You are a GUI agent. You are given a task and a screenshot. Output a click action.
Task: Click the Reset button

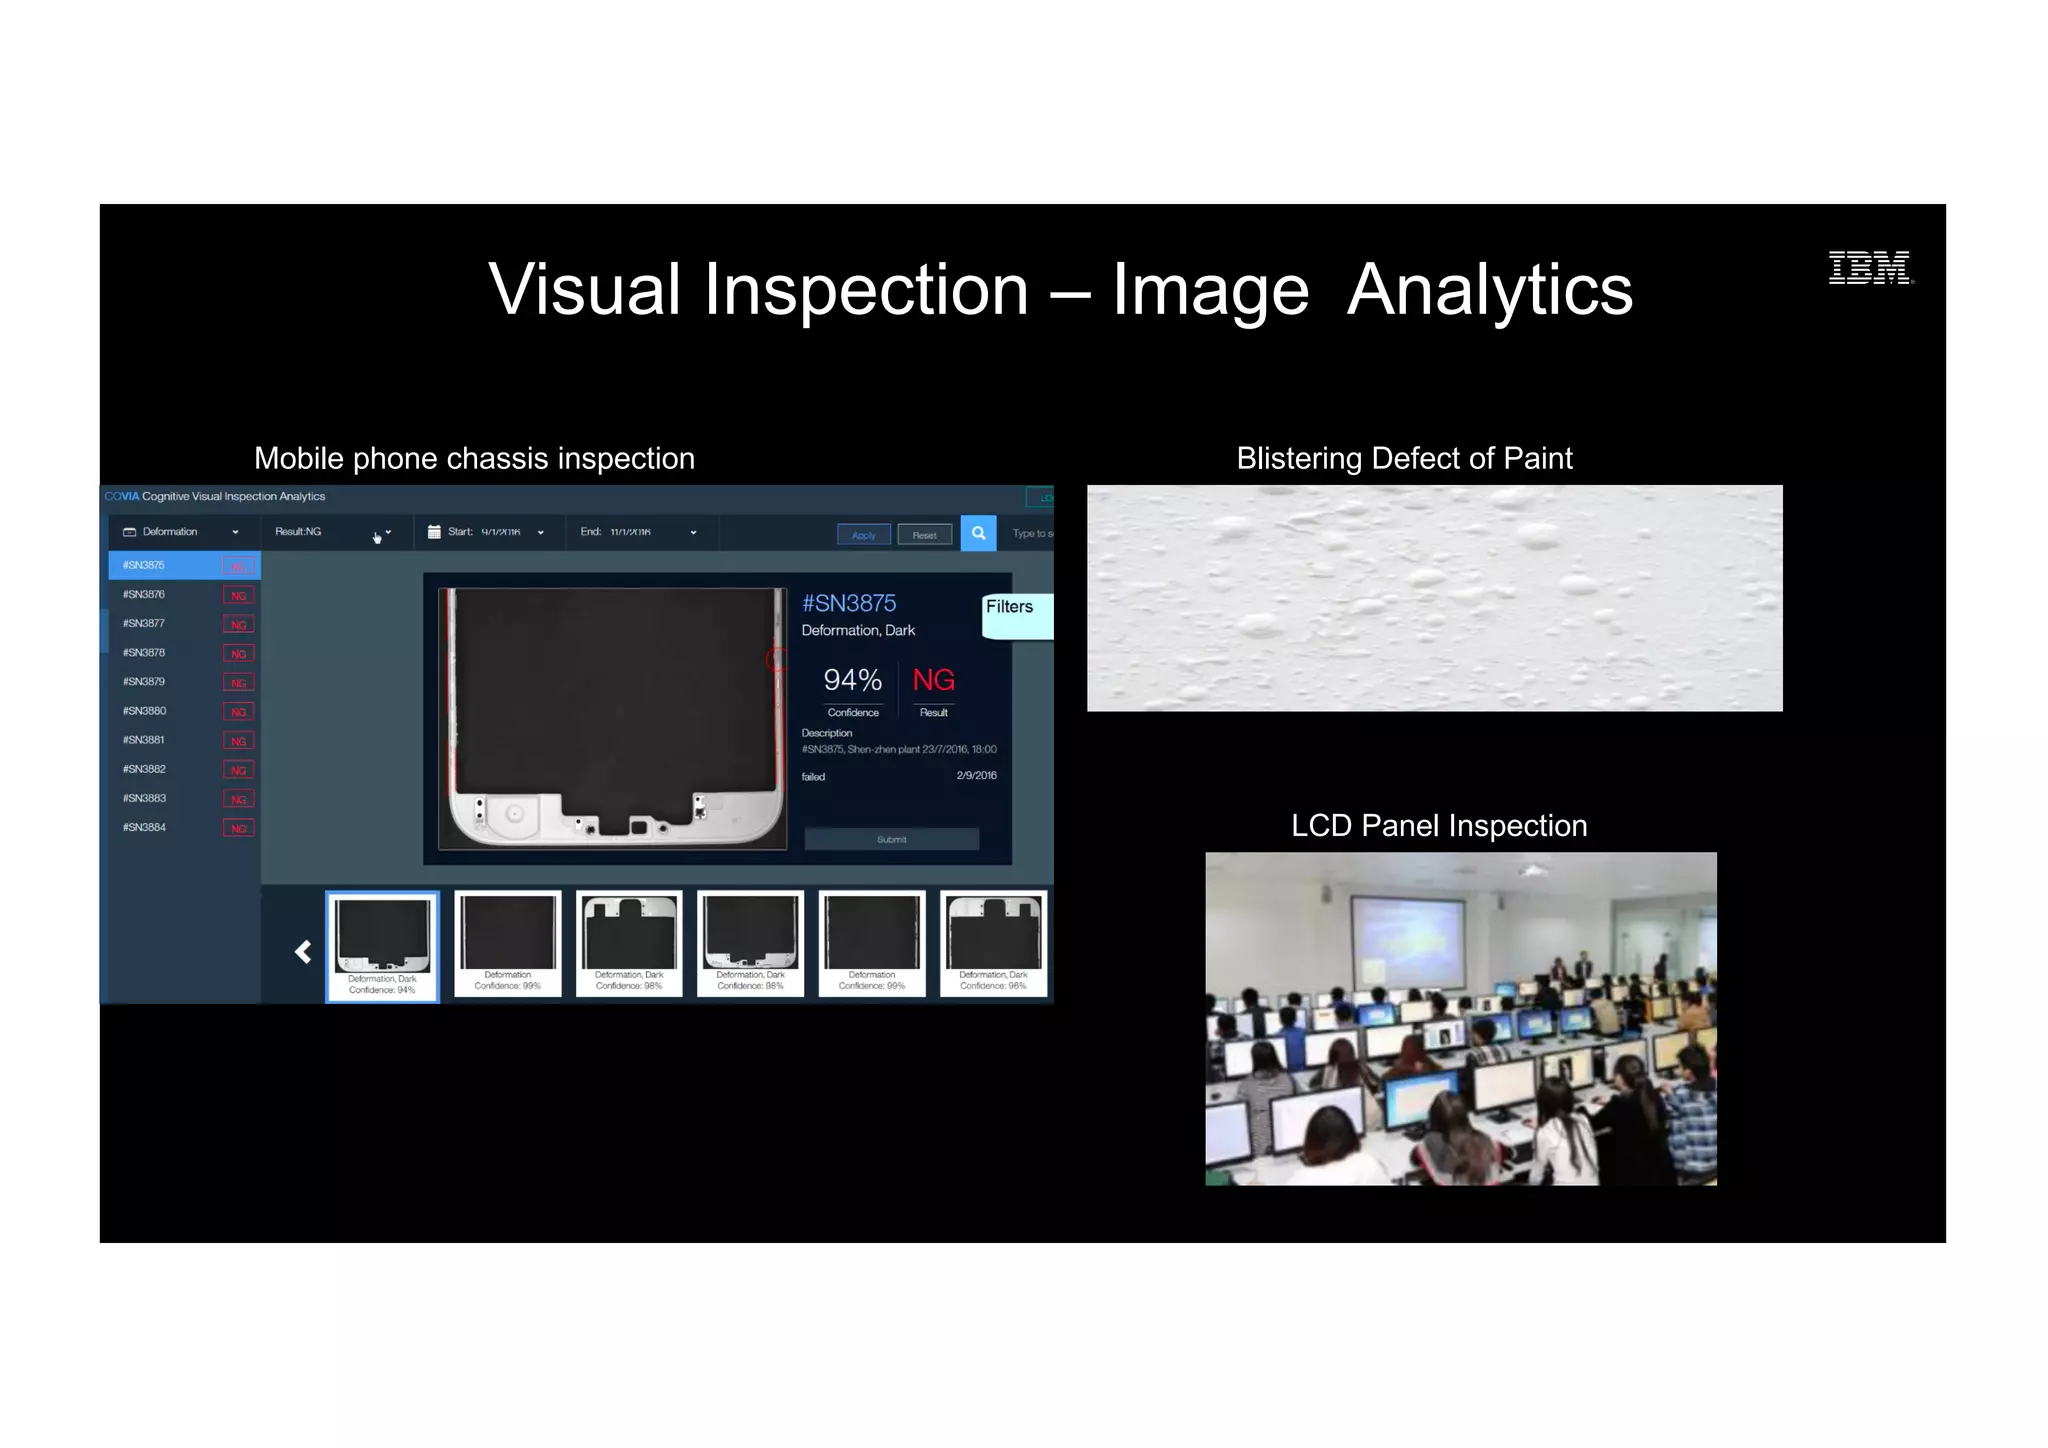pyautogui.click(x=924, y=535)
